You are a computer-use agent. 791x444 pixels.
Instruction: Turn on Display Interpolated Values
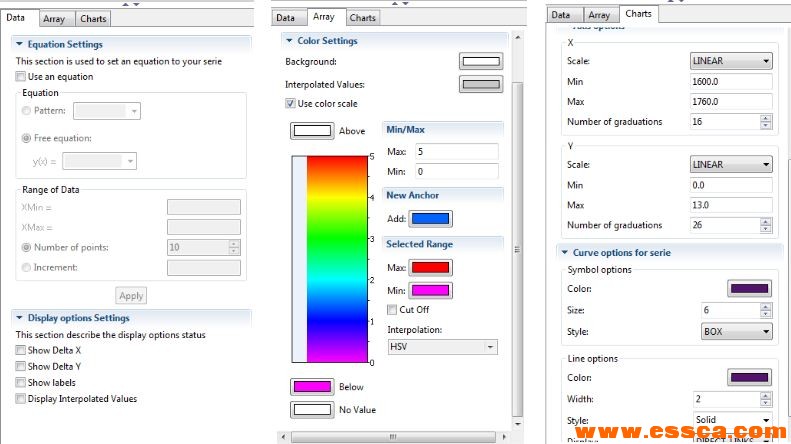point(21,399)
